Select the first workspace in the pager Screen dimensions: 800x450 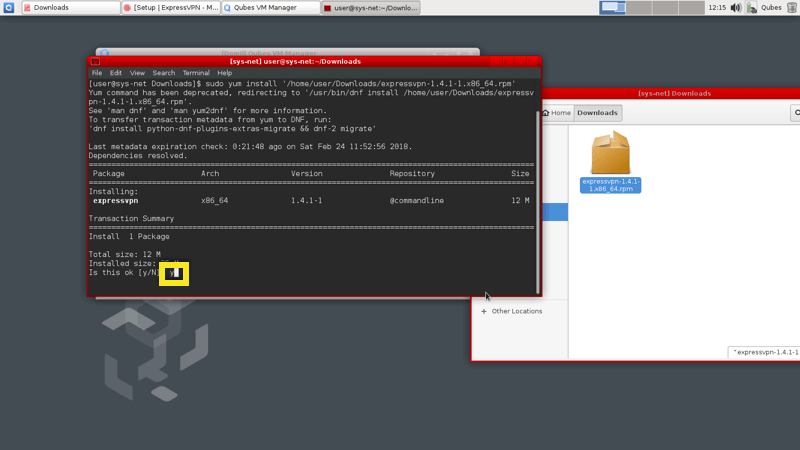pos(612,8)
